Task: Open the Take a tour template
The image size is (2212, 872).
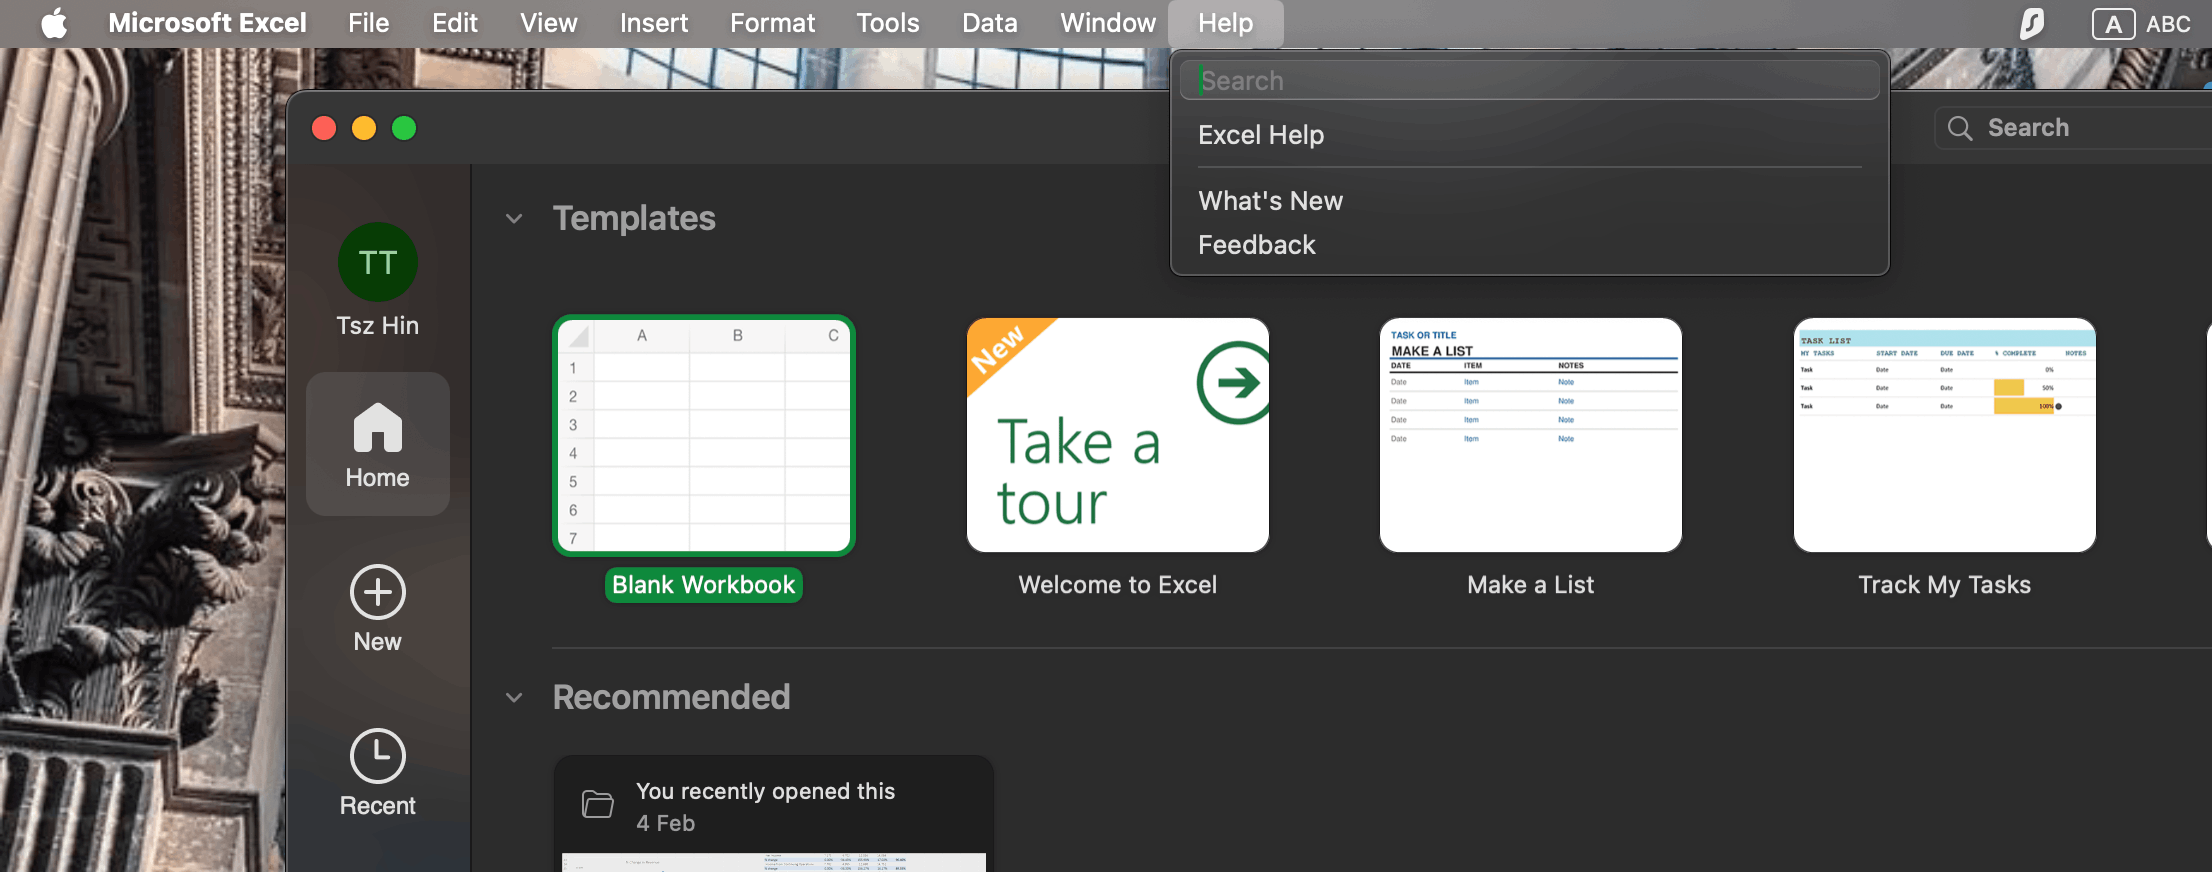Action: point(1118,435)
